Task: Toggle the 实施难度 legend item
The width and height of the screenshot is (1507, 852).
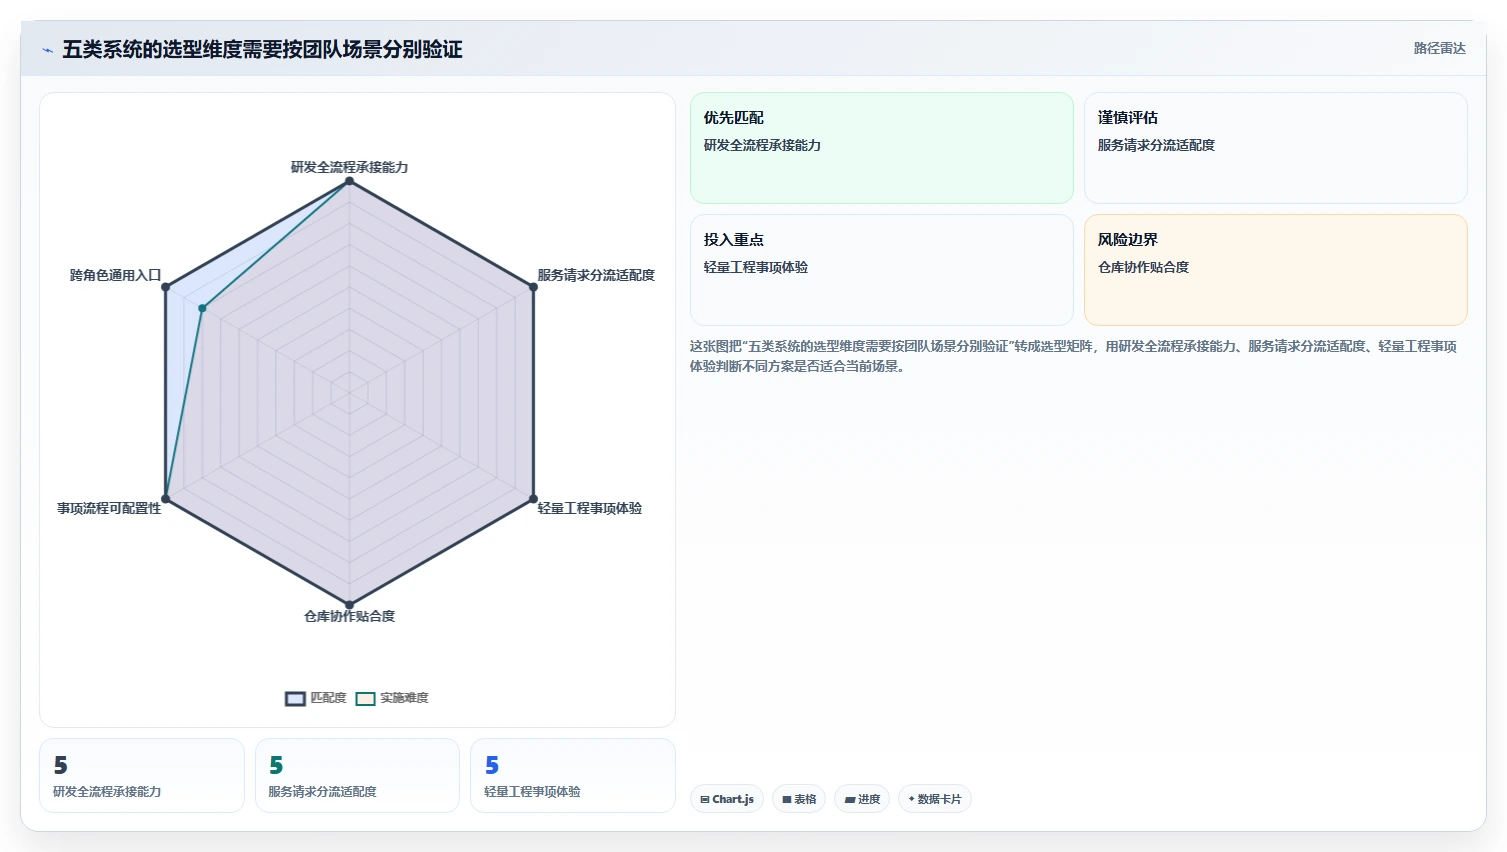Action: click(x=392, y=698)
